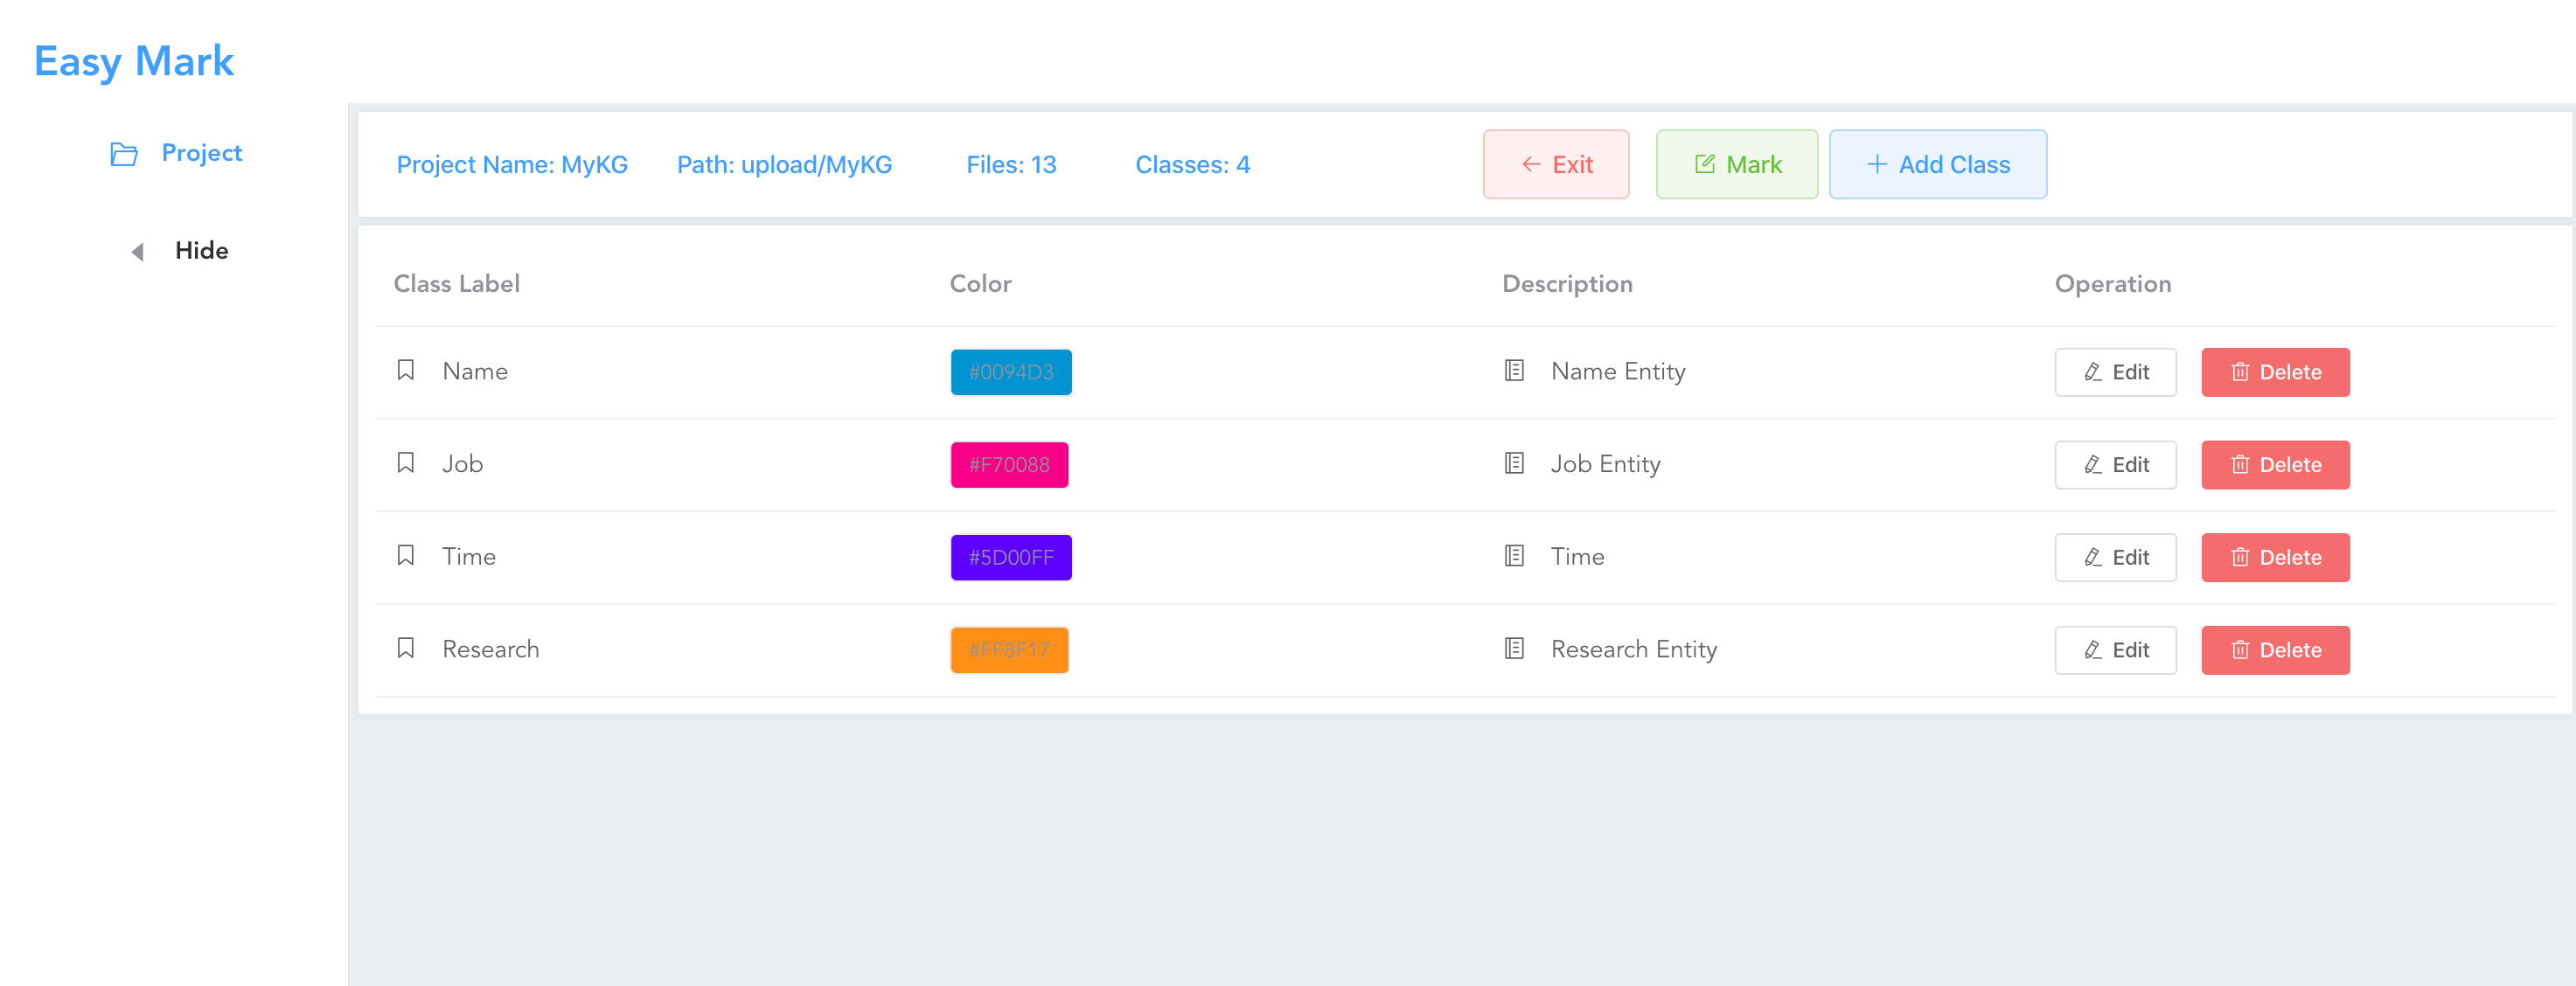Viewport: 2576px width, 986px height.
Task: Delete the Job class
Action: tap(2275, 465)
